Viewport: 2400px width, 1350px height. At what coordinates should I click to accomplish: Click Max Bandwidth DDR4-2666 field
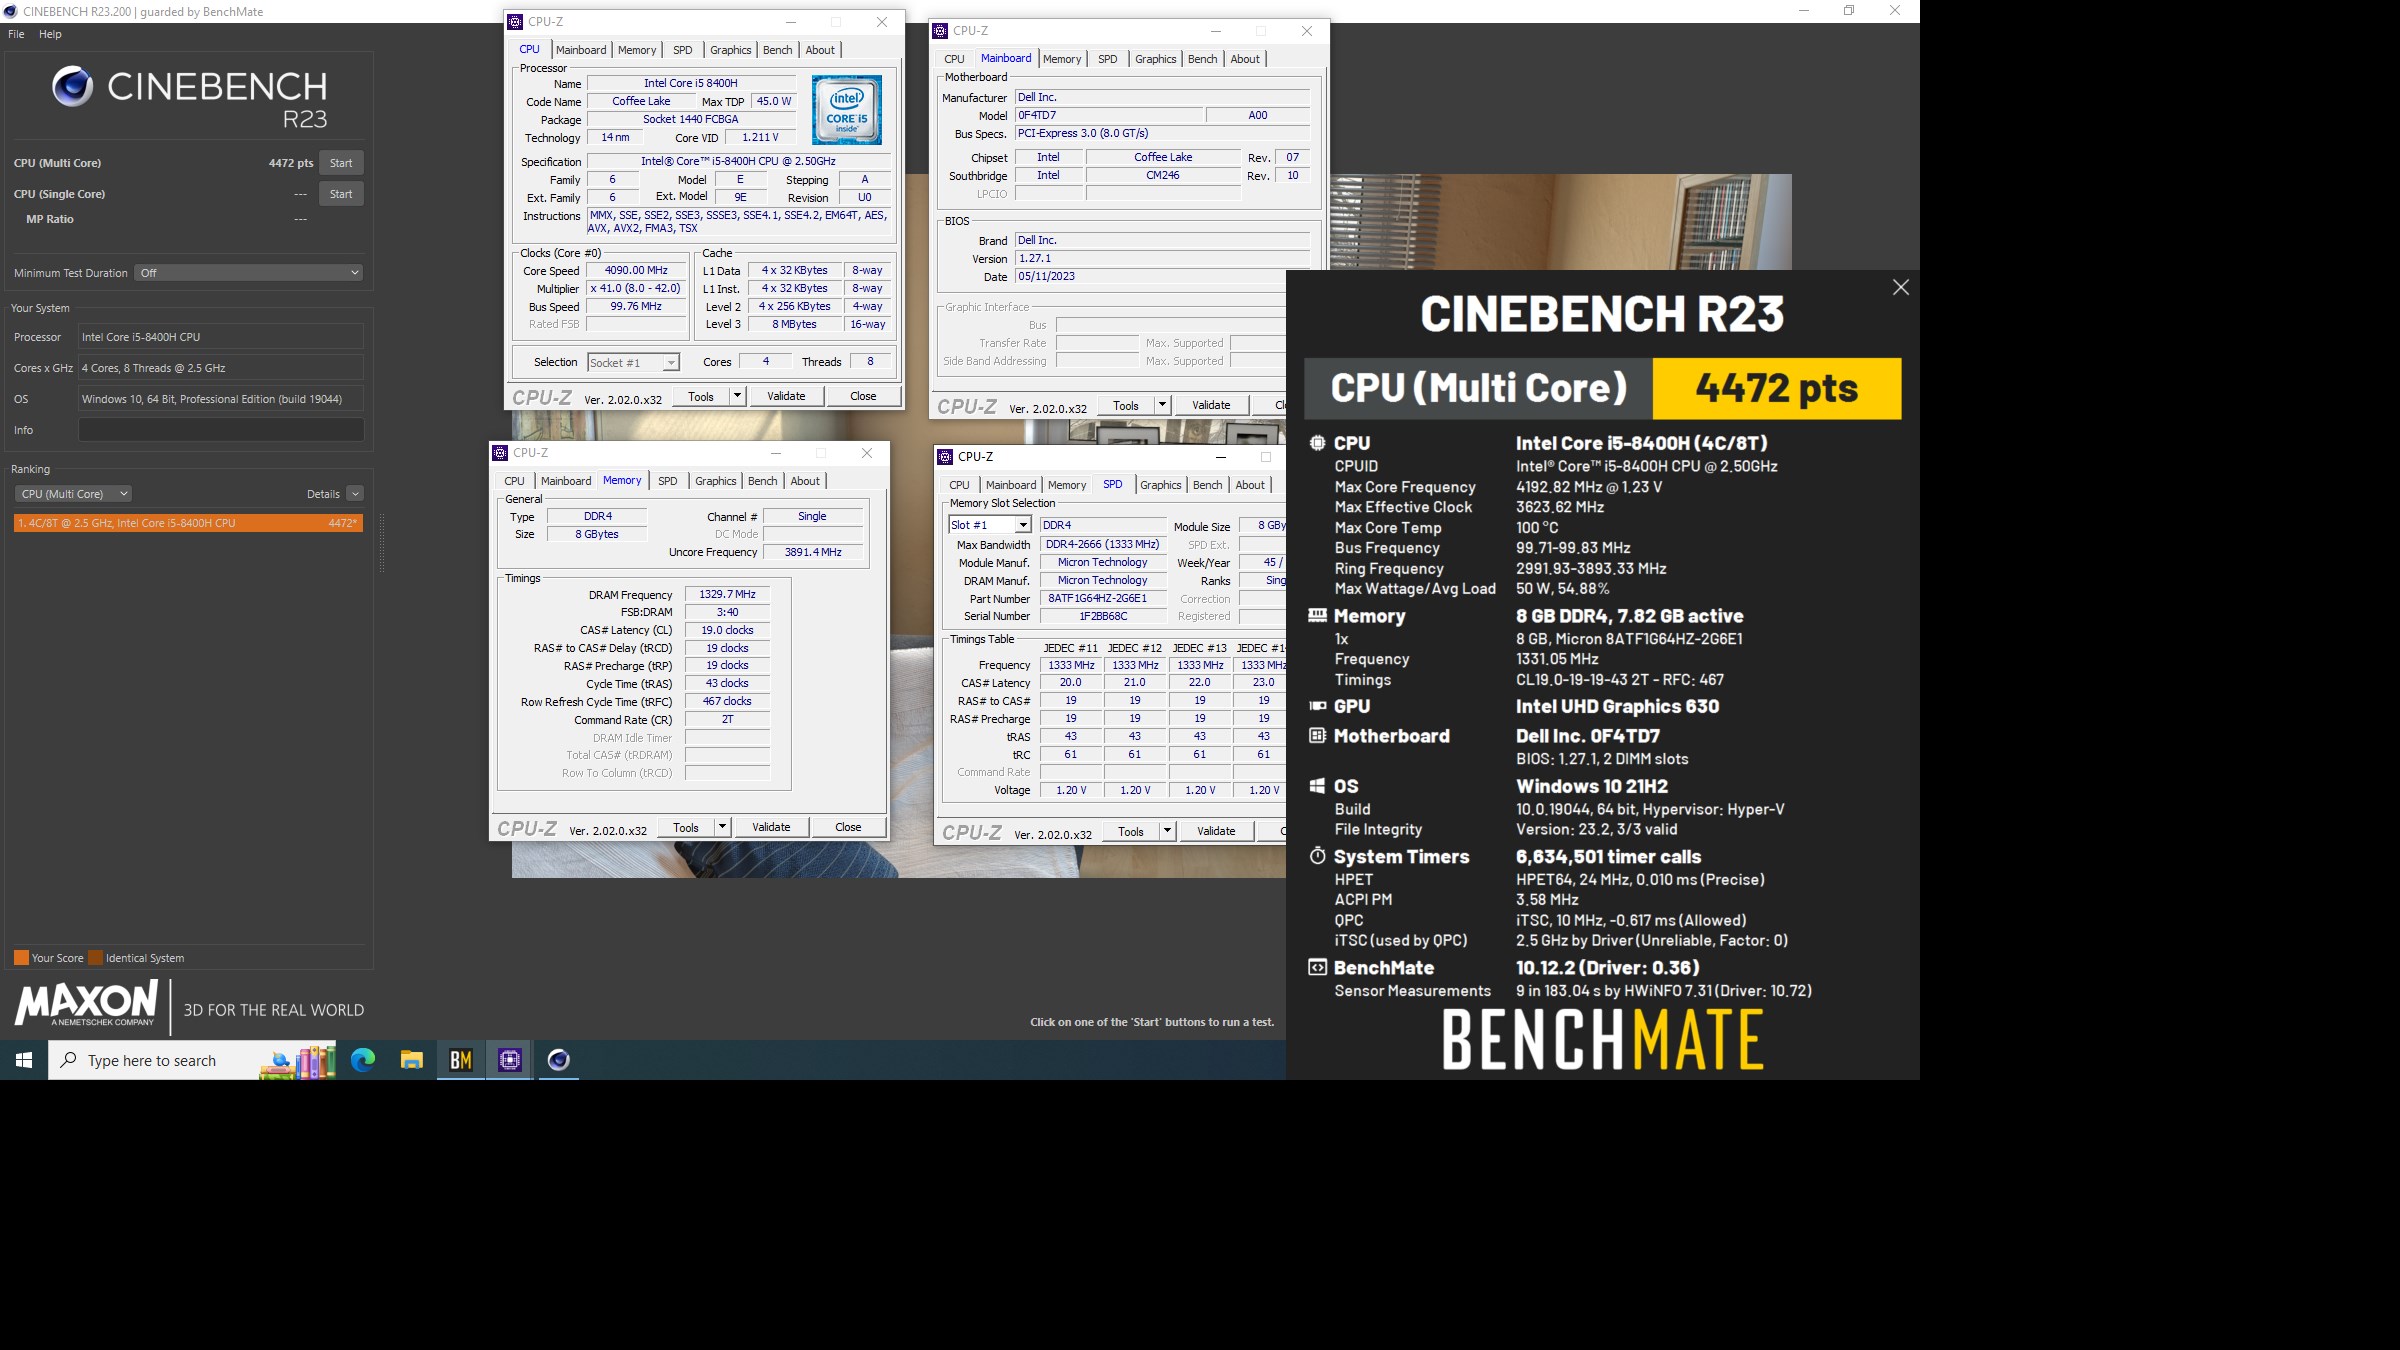(1103, 545)
